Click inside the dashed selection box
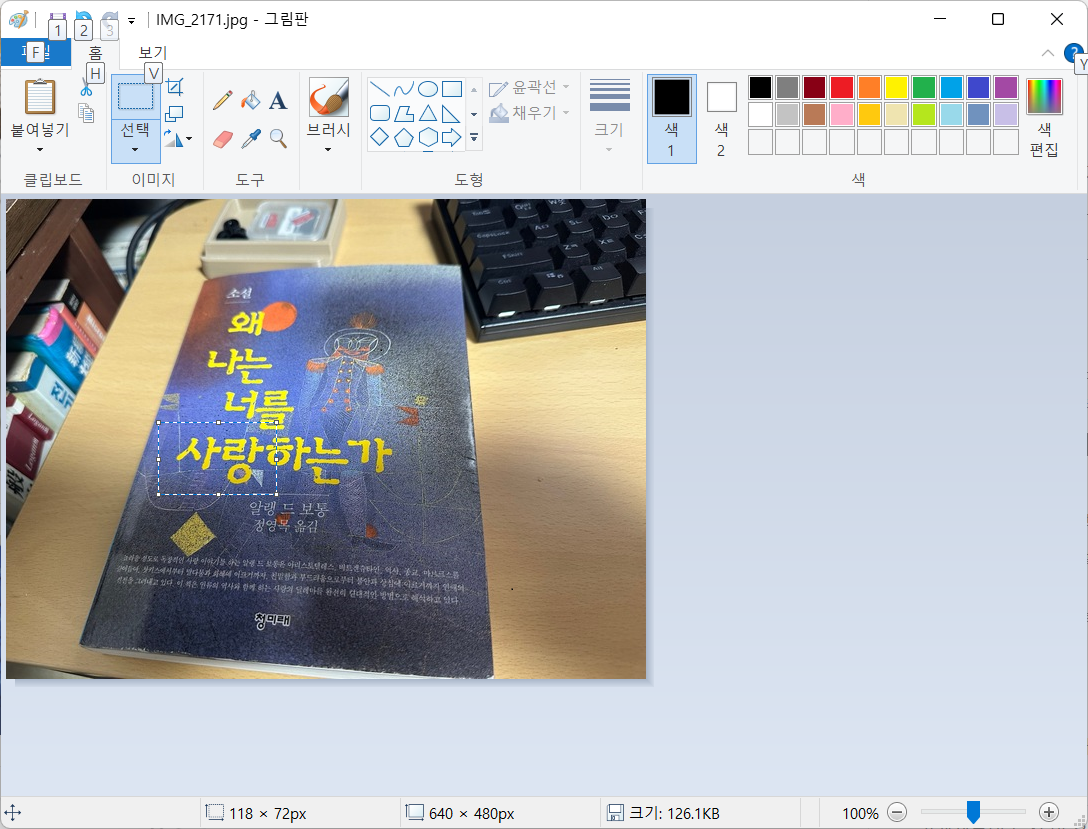1088x829 pixels. (x=218, y=459)
